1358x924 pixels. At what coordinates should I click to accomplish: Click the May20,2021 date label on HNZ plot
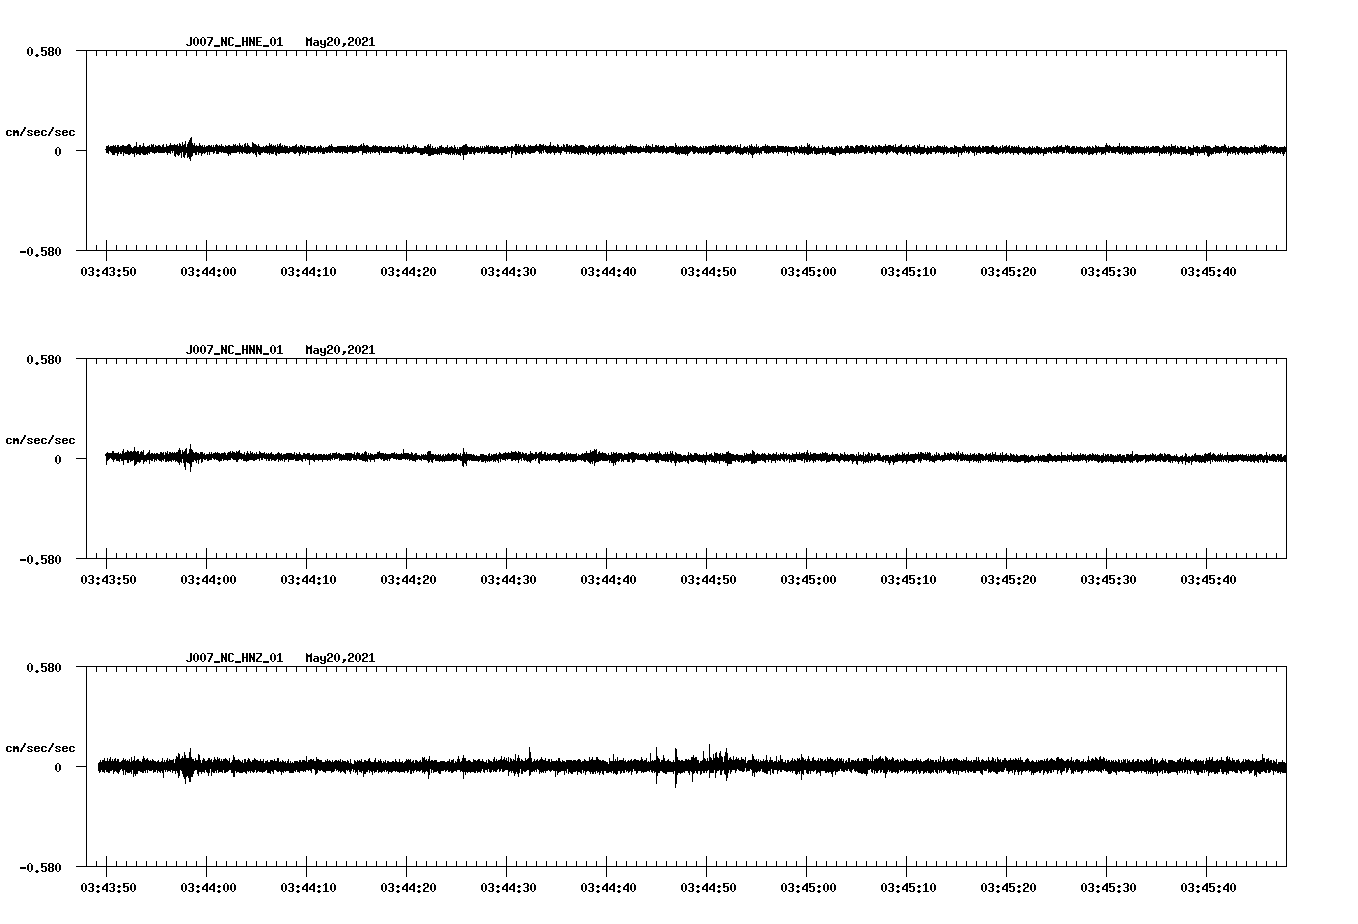coord(340,658)
